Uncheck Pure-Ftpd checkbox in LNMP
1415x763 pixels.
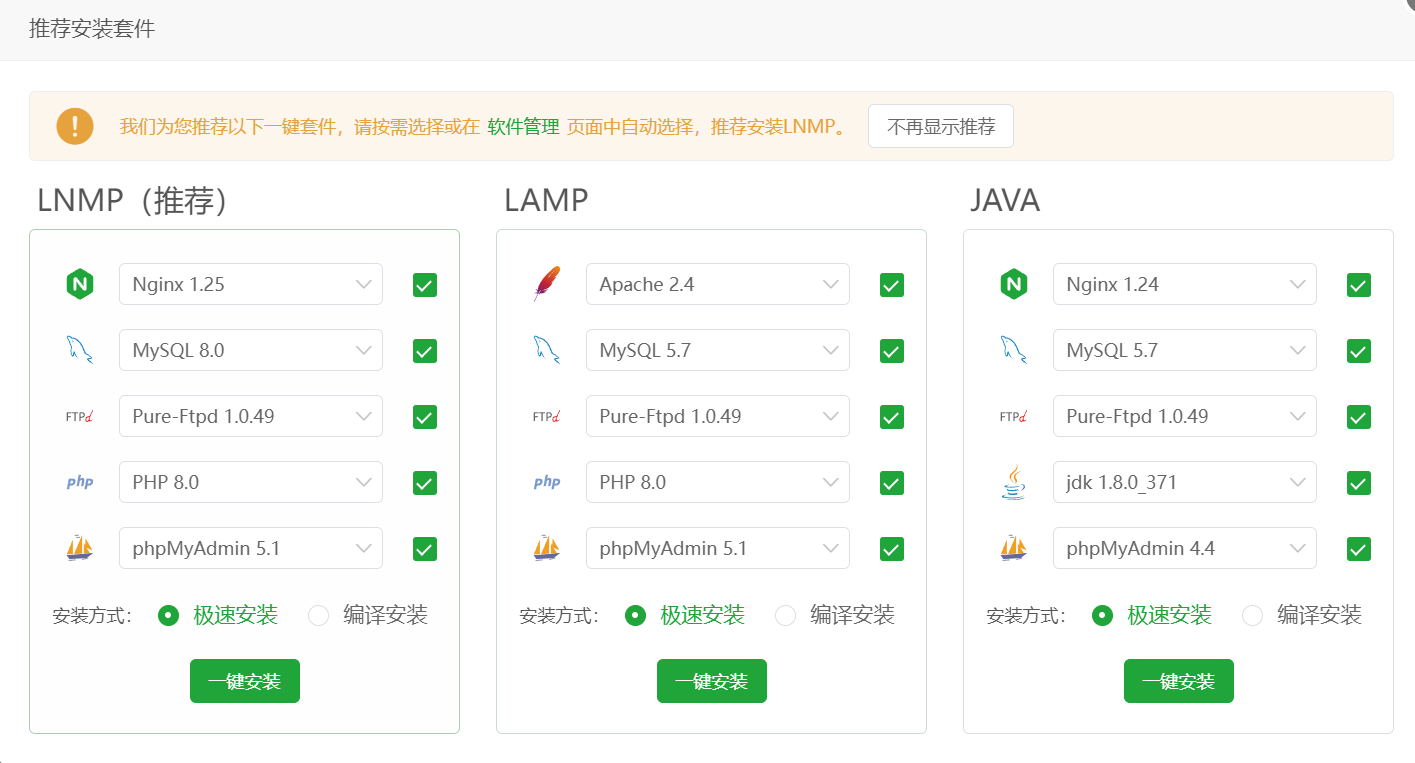pos(425,417)
